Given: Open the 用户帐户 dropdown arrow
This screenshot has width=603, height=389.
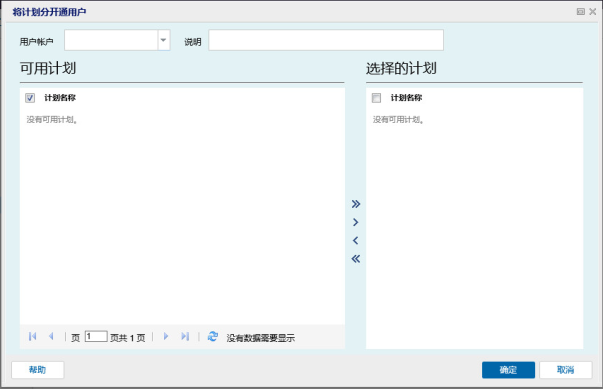Looking at the screenshot, I should coord(163,40).
